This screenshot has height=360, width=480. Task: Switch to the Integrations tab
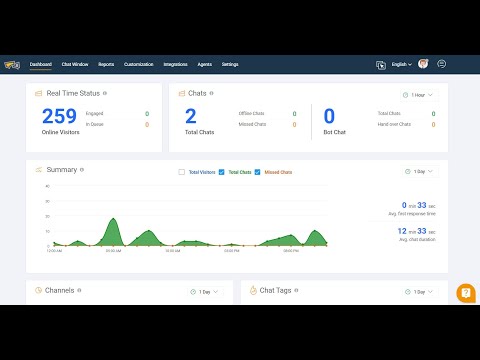click(175, 64)
